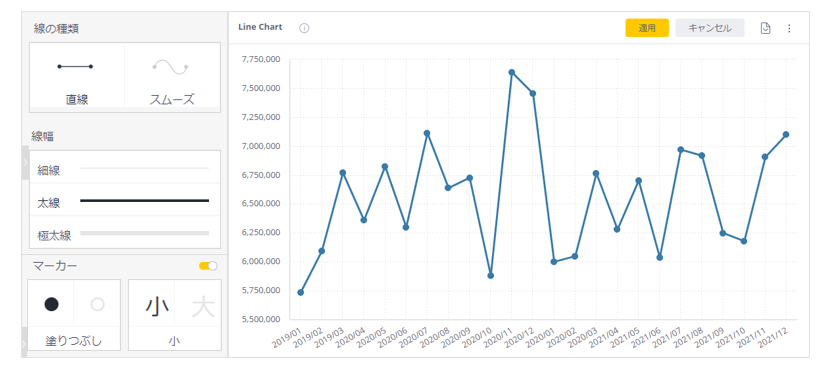
Task: Click the キャンセル button
Action: pyautogui.click(x=710, y=28)
